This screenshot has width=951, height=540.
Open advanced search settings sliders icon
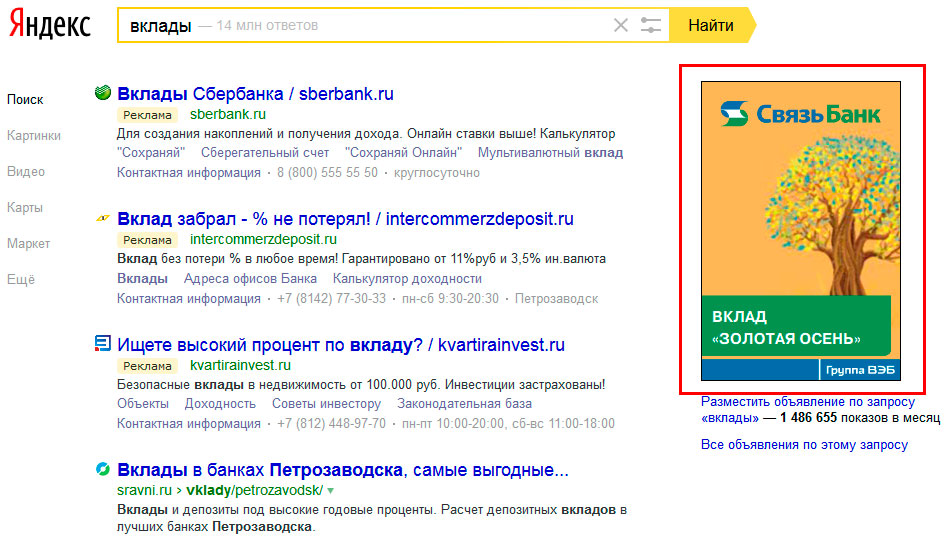point(650,25)
